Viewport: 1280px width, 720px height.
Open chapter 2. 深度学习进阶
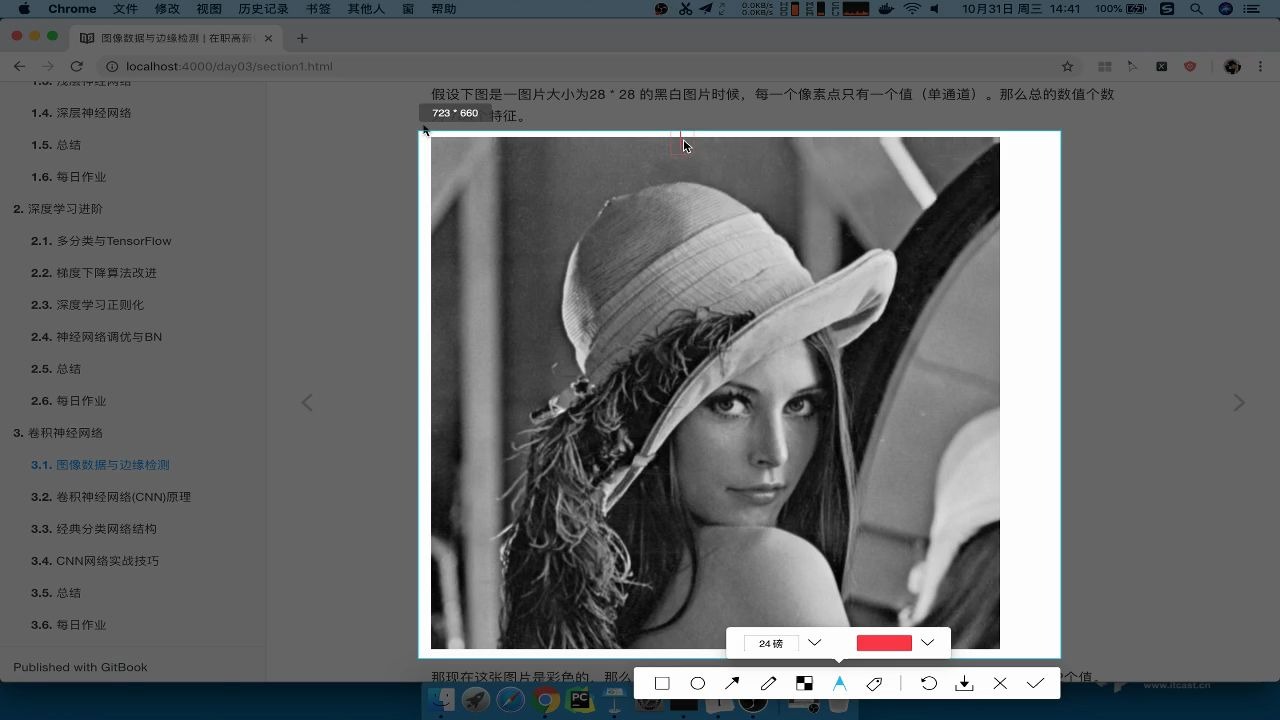(x=57, y=209)
